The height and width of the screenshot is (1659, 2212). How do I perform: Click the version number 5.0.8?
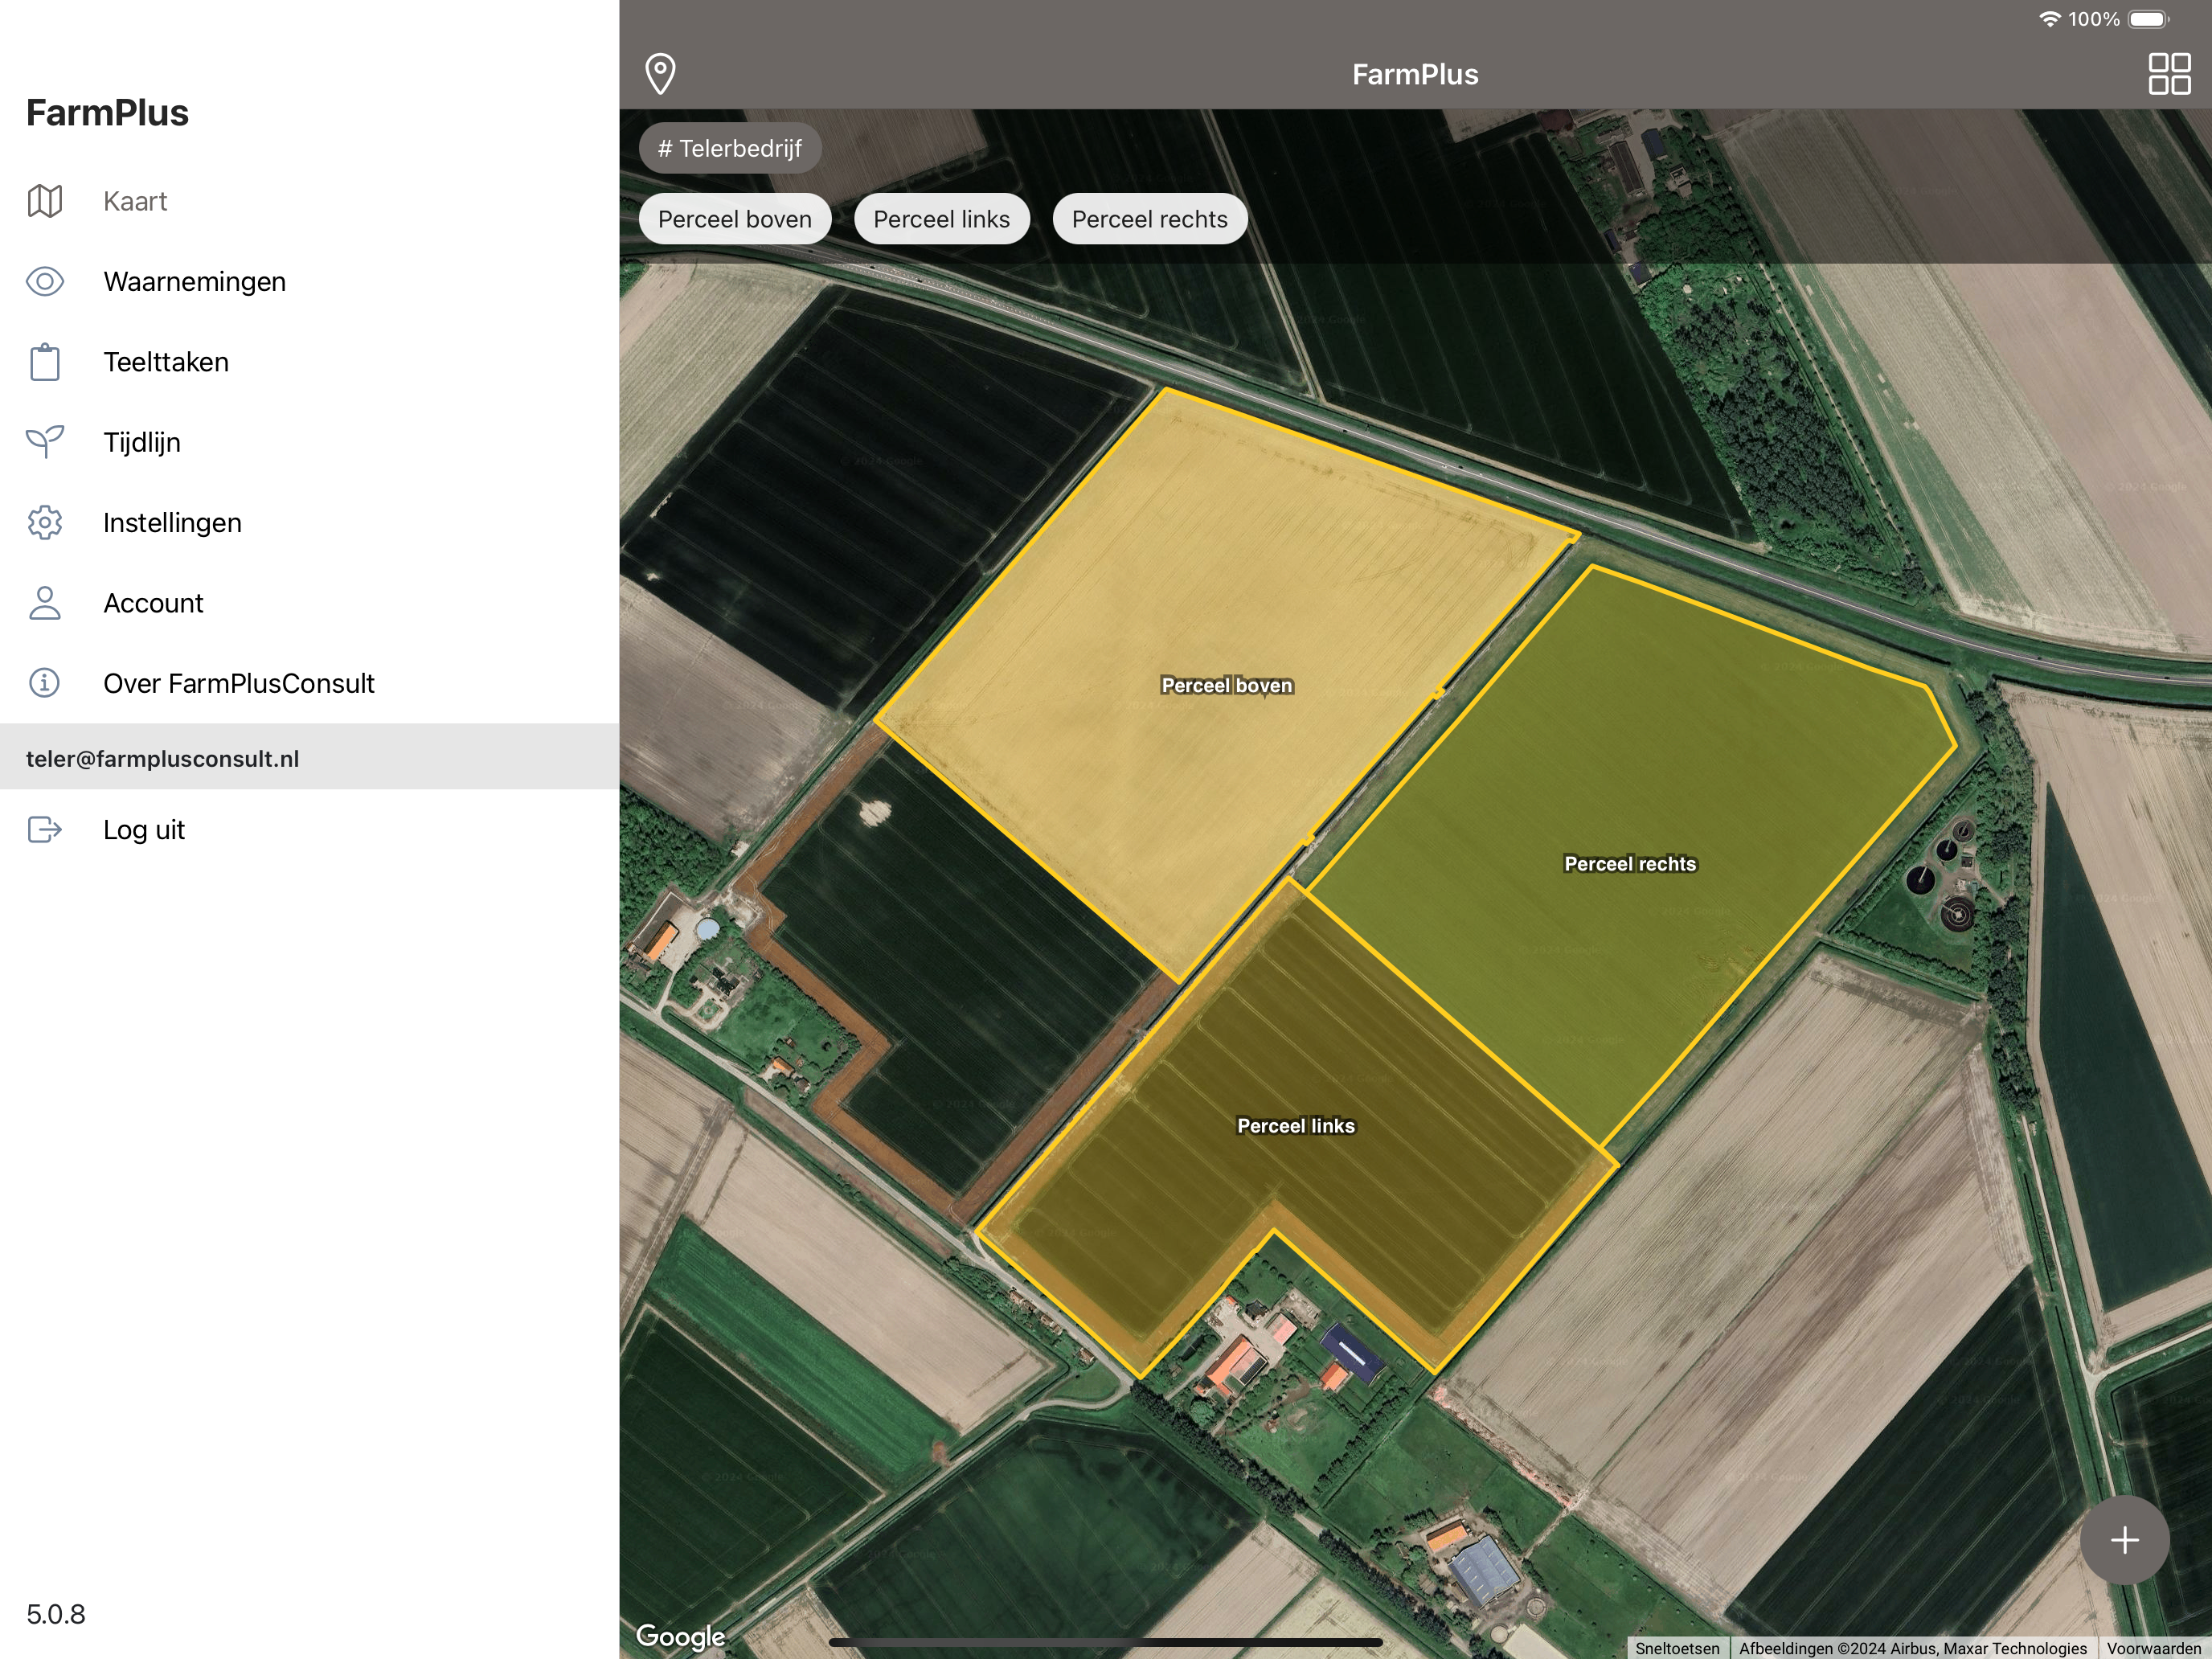point(56,1614)
